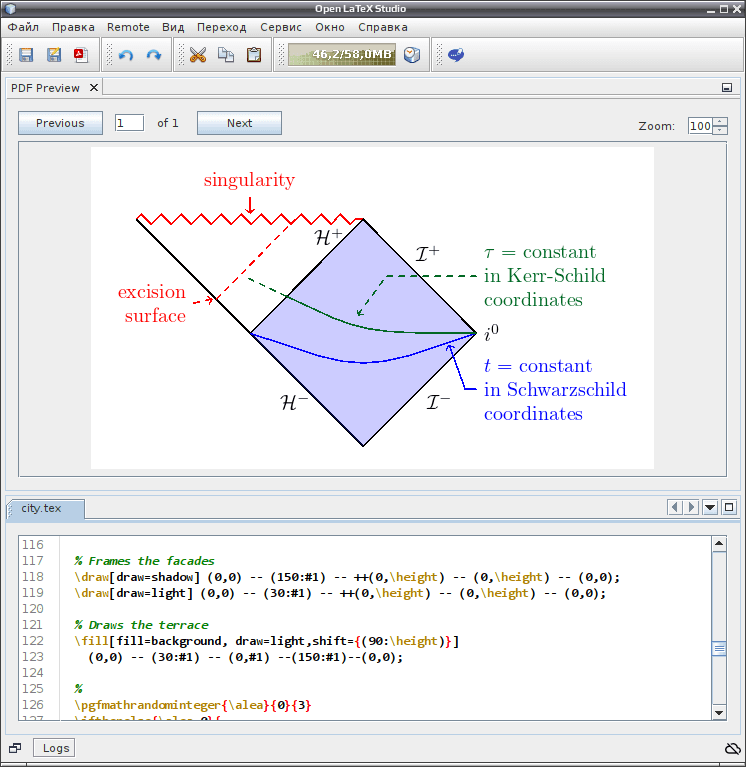Screen dimensions: 746x767
Task: Maximize the editor window icon
Action: [729, 507]
